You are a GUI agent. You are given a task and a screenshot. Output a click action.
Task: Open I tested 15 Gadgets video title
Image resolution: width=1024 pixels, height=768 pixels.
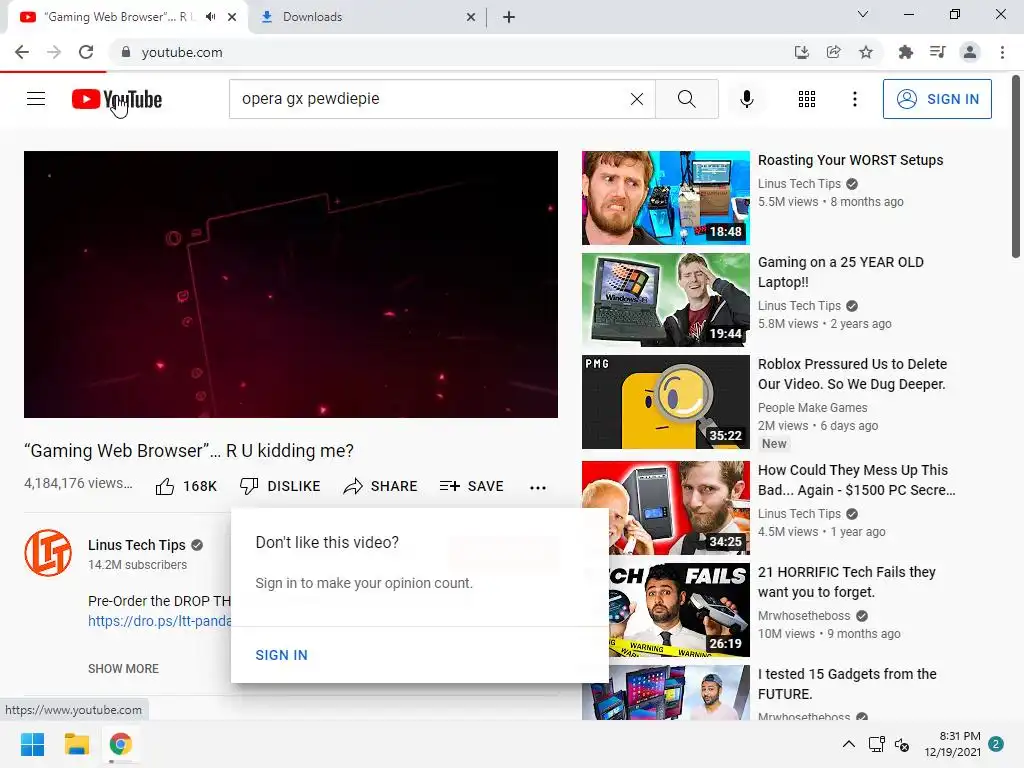847,684
